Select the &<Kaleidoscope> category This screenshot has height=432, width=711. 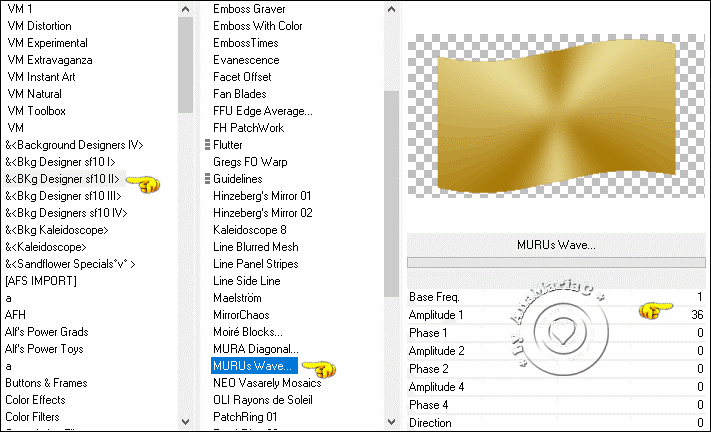coord(46,247)
